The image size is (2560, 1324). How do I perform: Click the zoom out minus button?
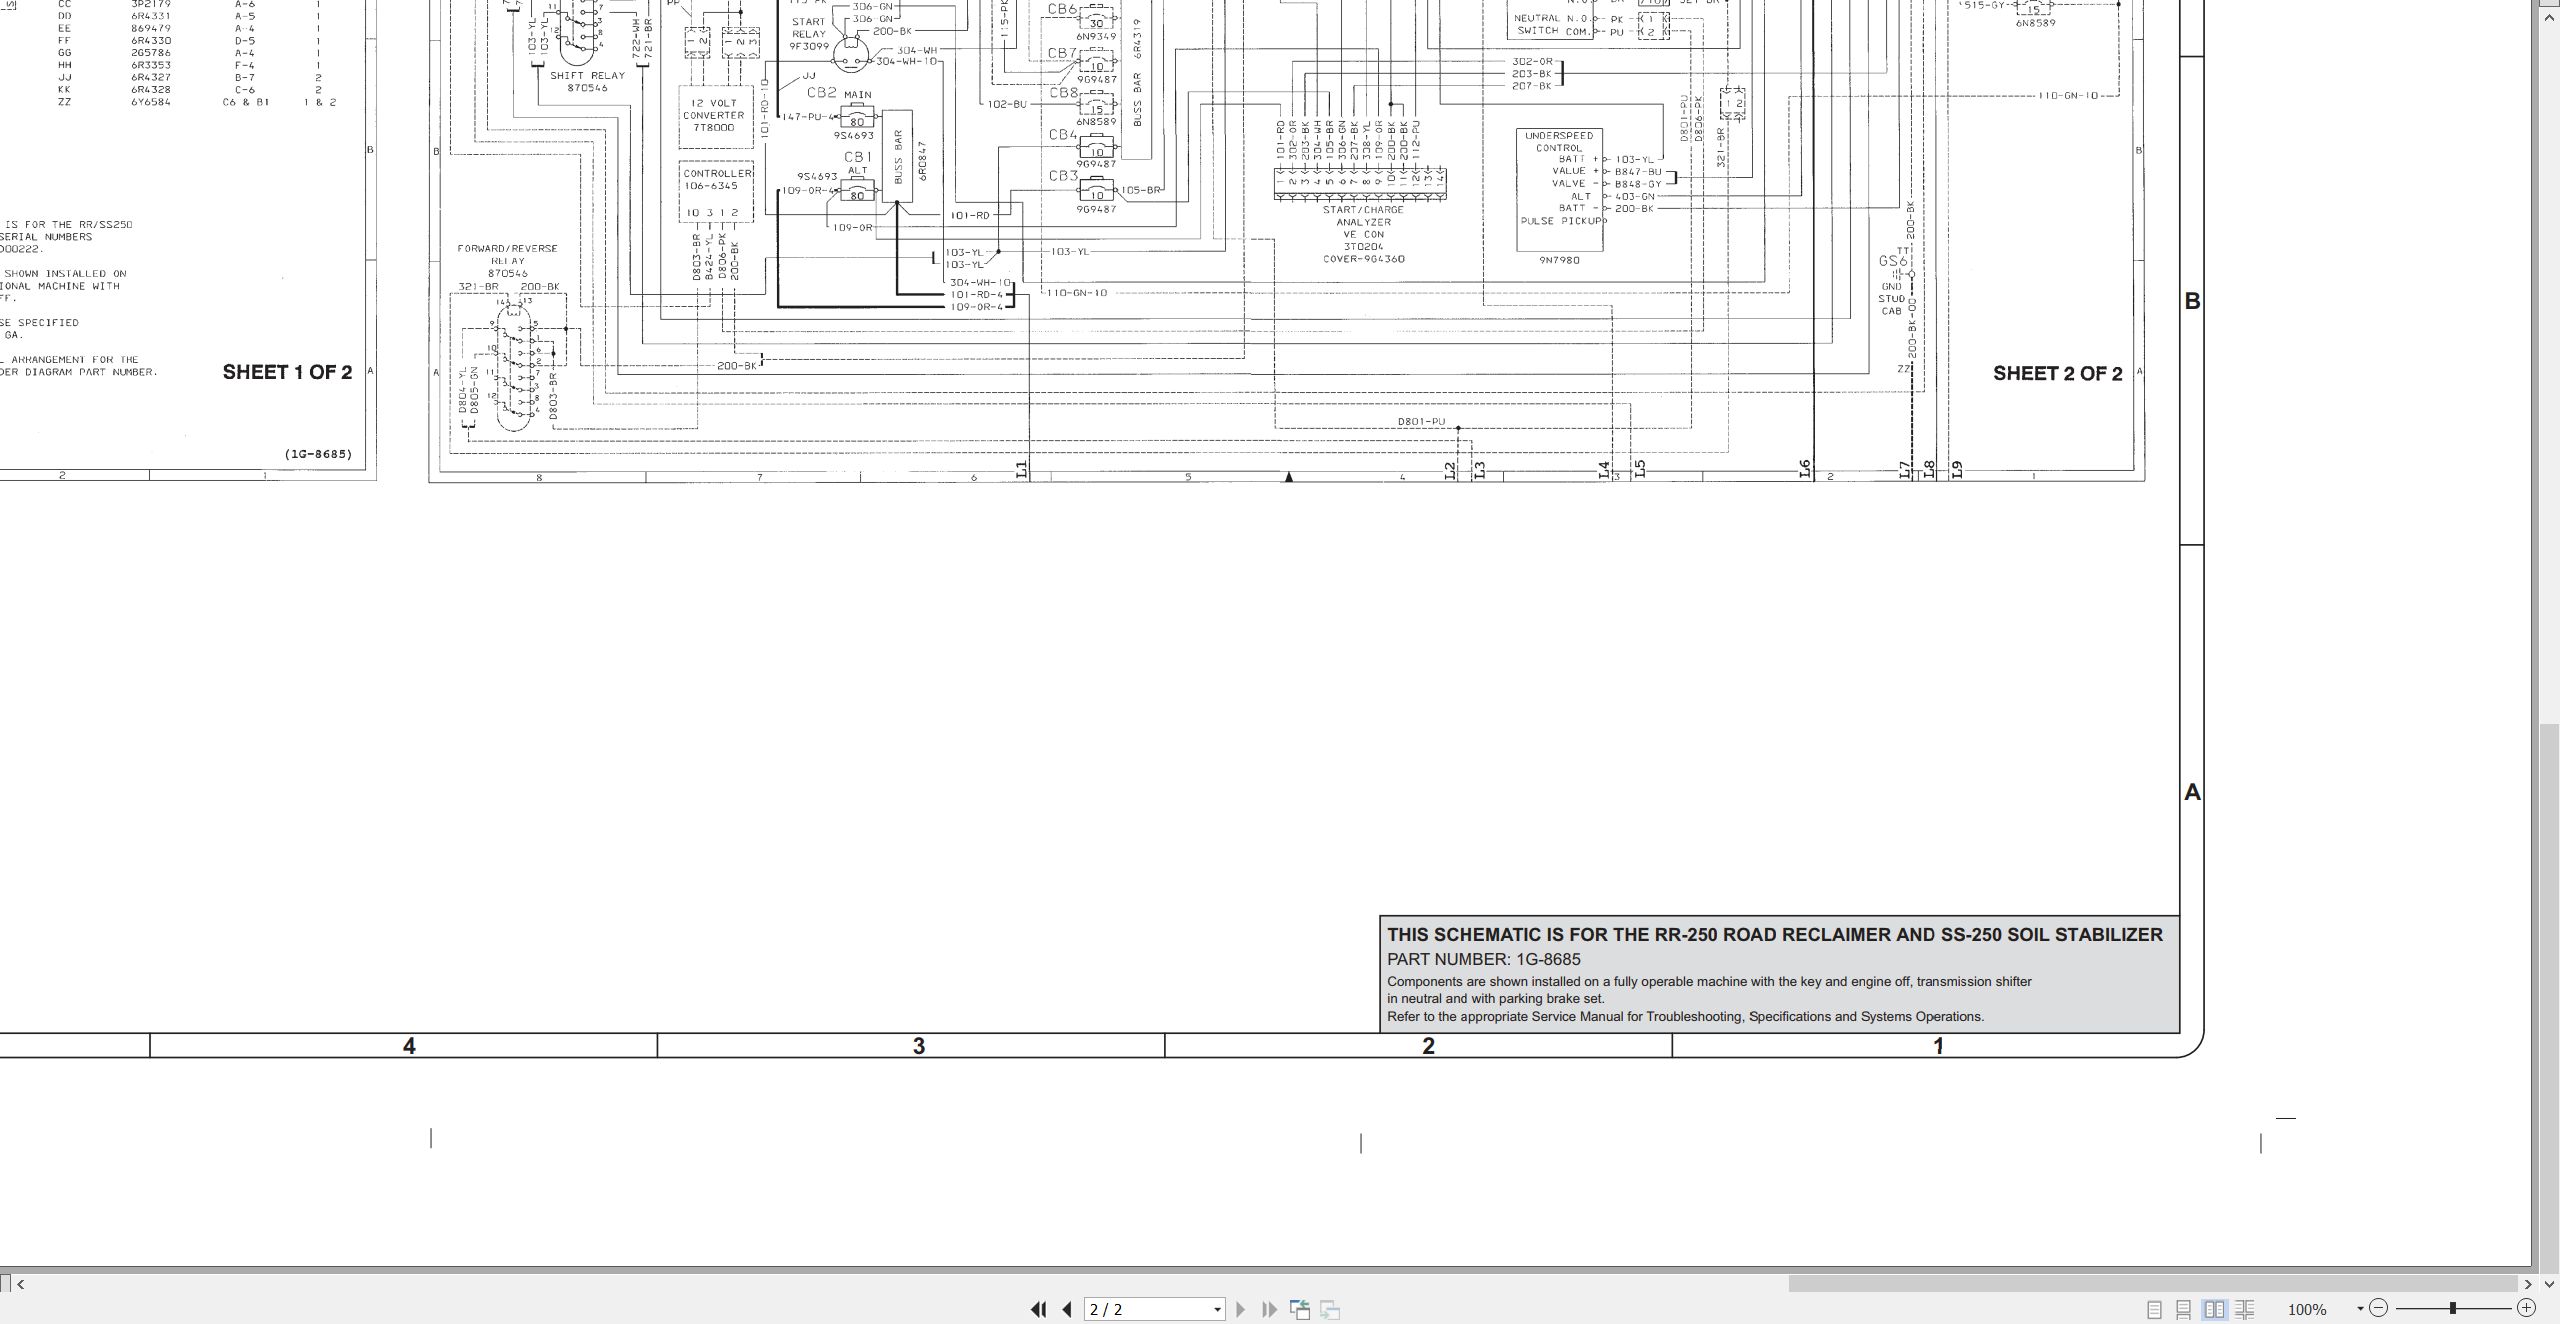(x=2379, y=1308)
